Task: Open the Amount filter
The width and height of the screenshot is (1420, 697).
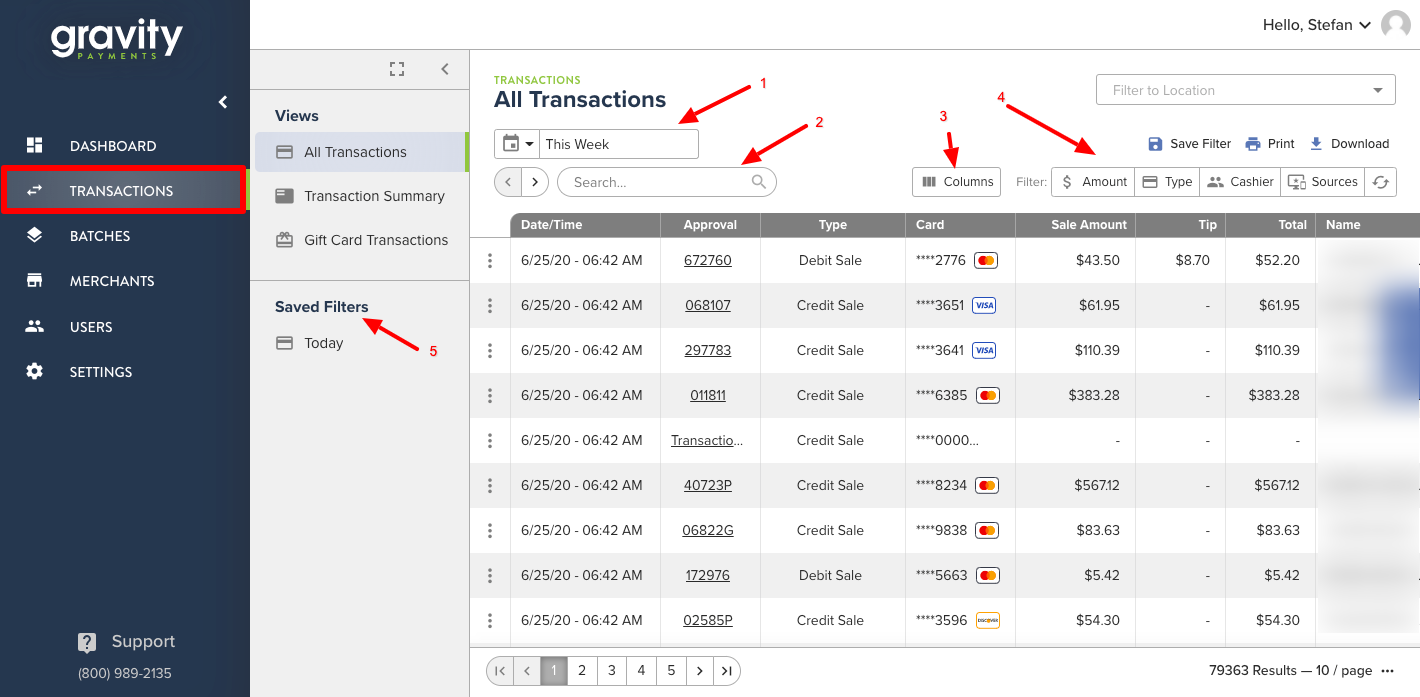Action: (1092, 181)
